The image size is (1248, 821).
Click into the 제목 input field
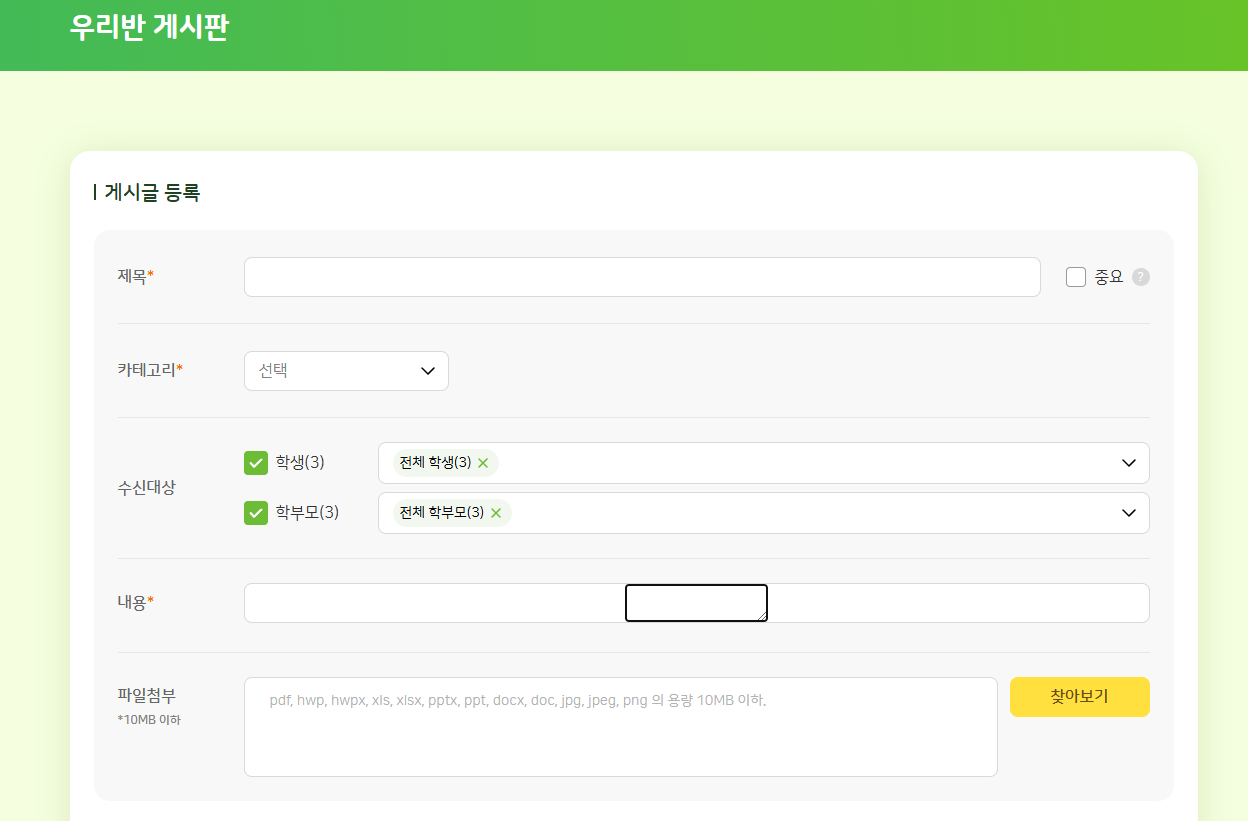[x=641, y=277]
